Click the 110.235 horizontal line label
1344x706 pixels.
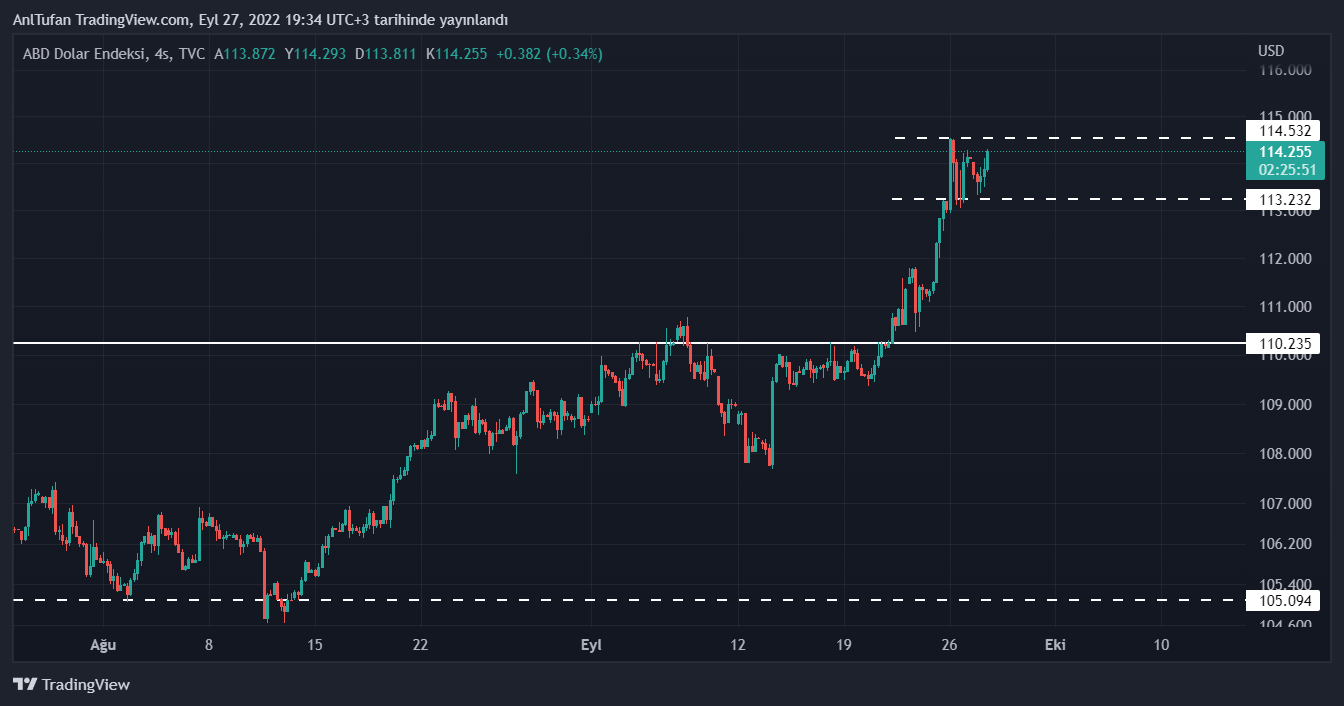pyautogui.click(x=1284, y=344)
